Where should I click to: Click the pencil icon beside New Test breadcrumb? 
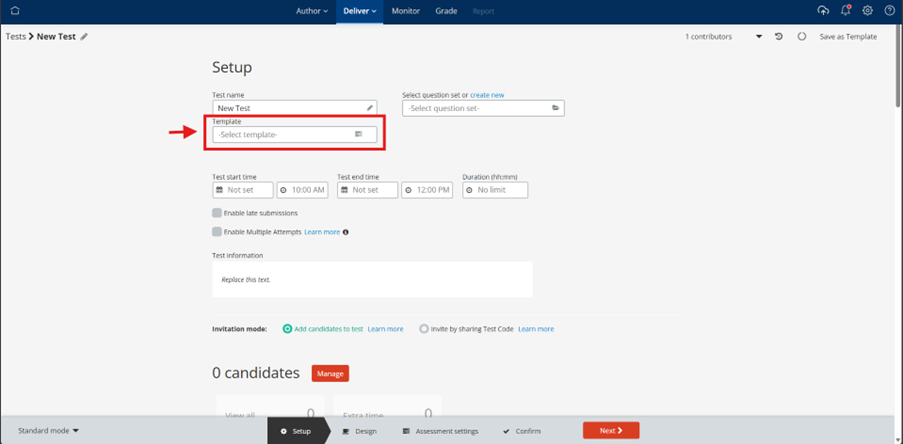[84, 36]
